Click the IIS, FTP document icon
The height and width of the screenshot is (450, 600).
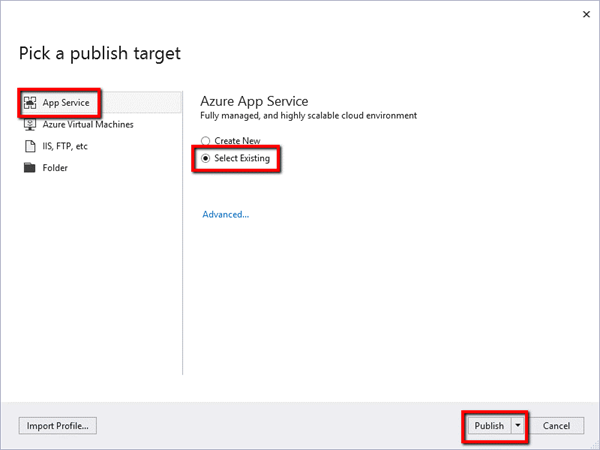pos(30,146)
